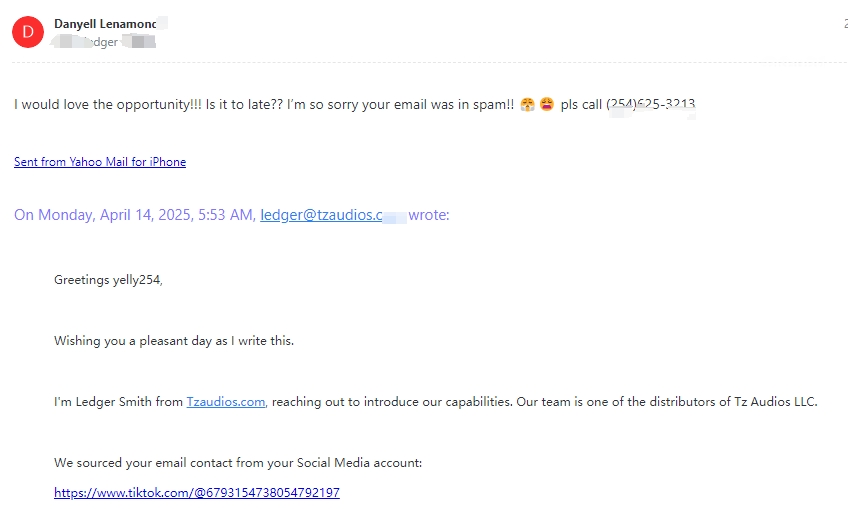Click text We sourced your email contact
Screen dimensions: 848x509
(x=238, y=463)
